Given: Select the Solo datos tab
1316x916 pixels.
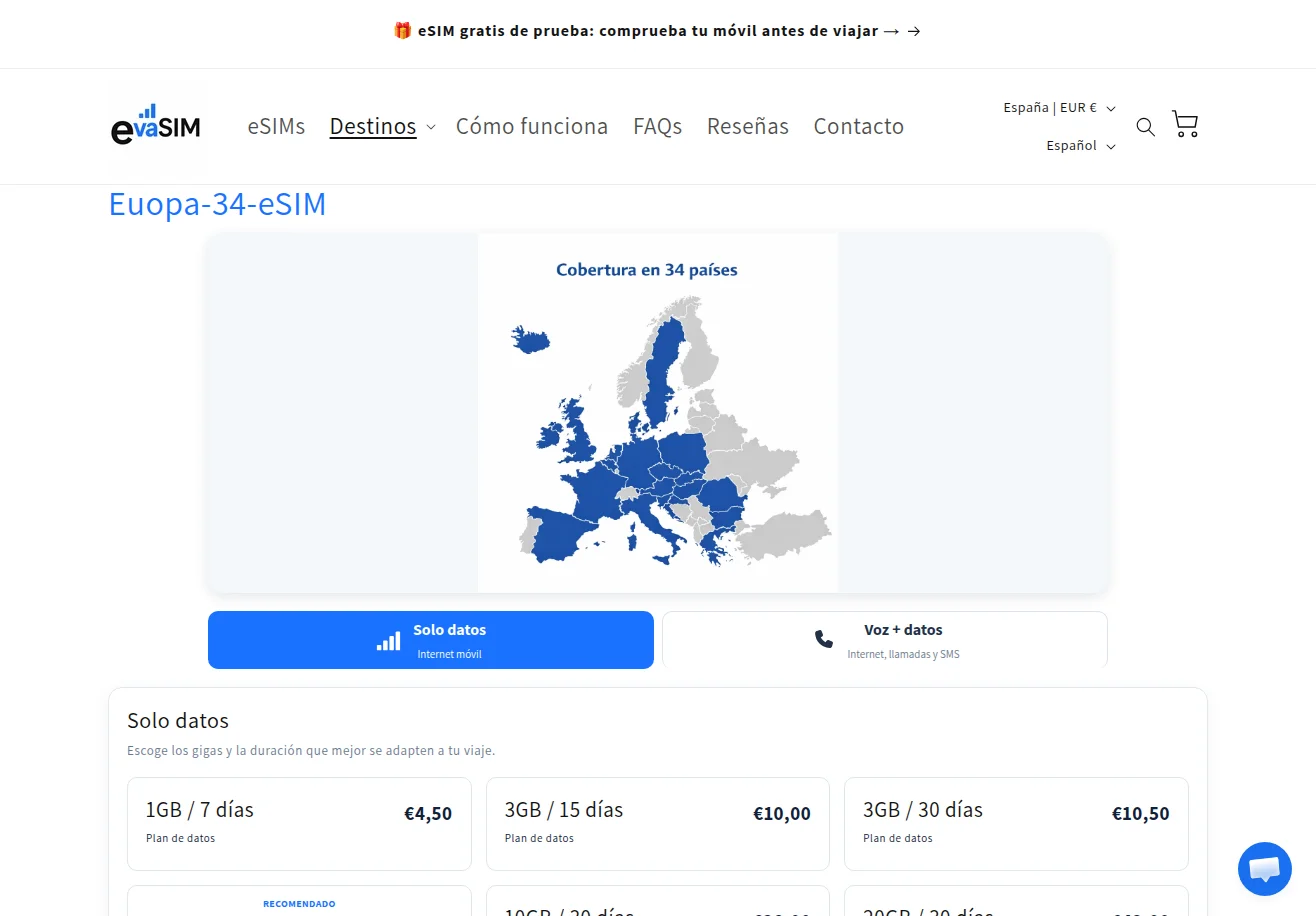Looking at the screenshot, I should point(431,640).
